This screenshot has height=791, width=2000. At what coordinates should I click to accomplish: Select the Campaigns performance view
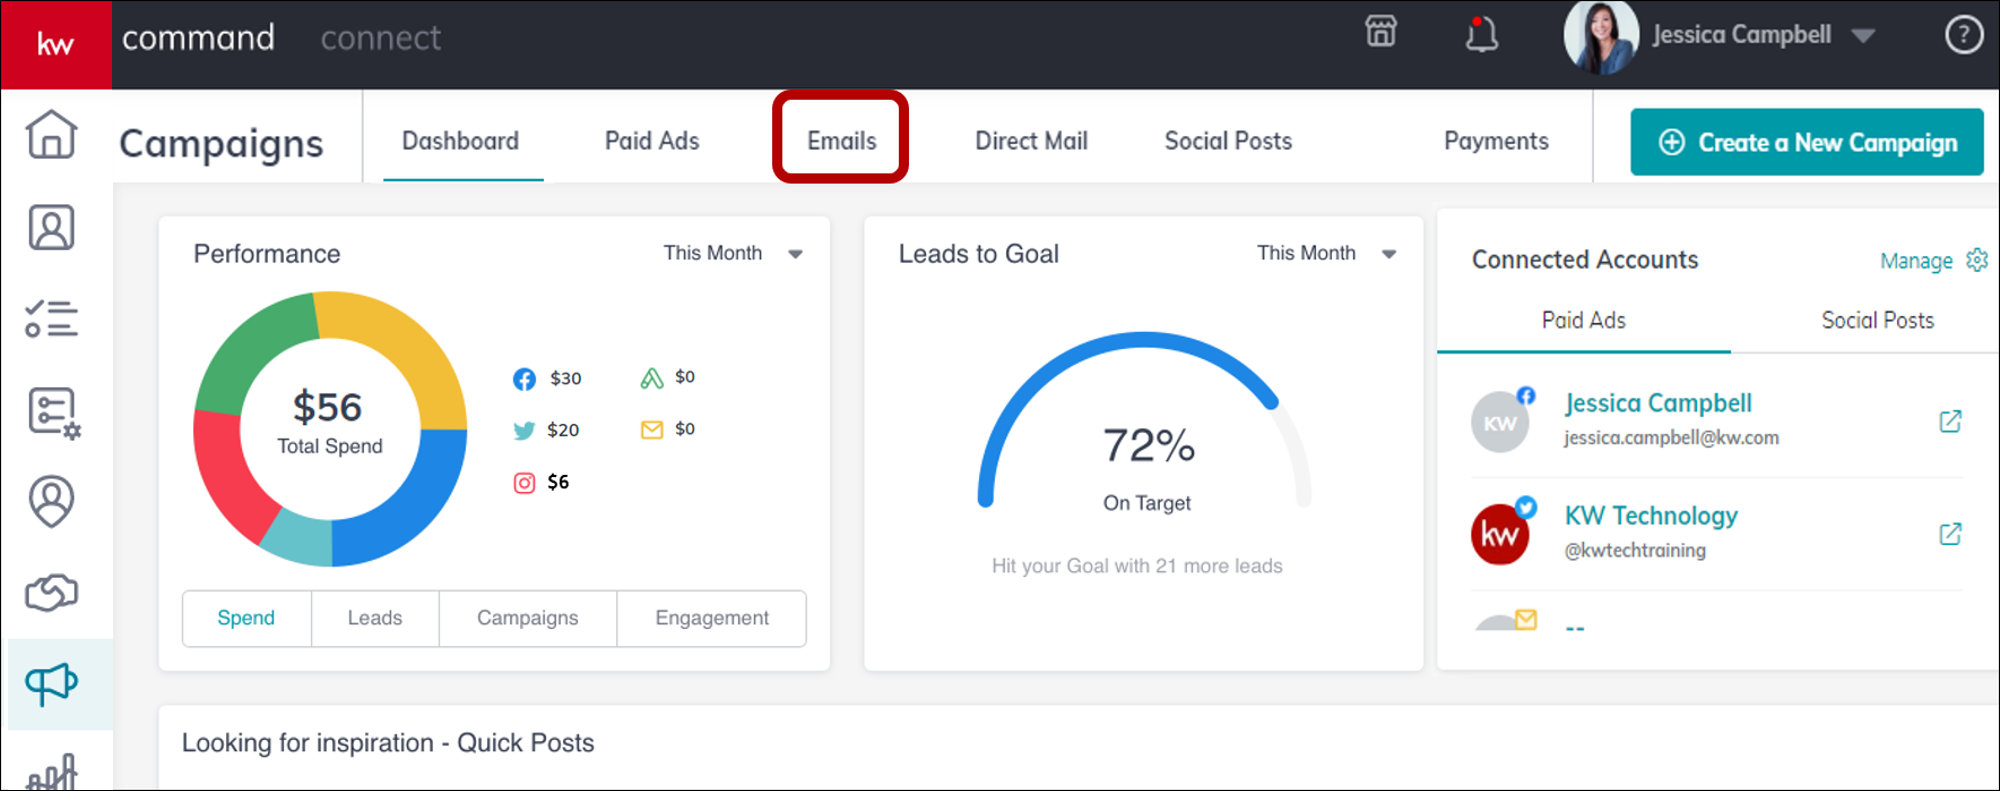[x=527, y=618]
